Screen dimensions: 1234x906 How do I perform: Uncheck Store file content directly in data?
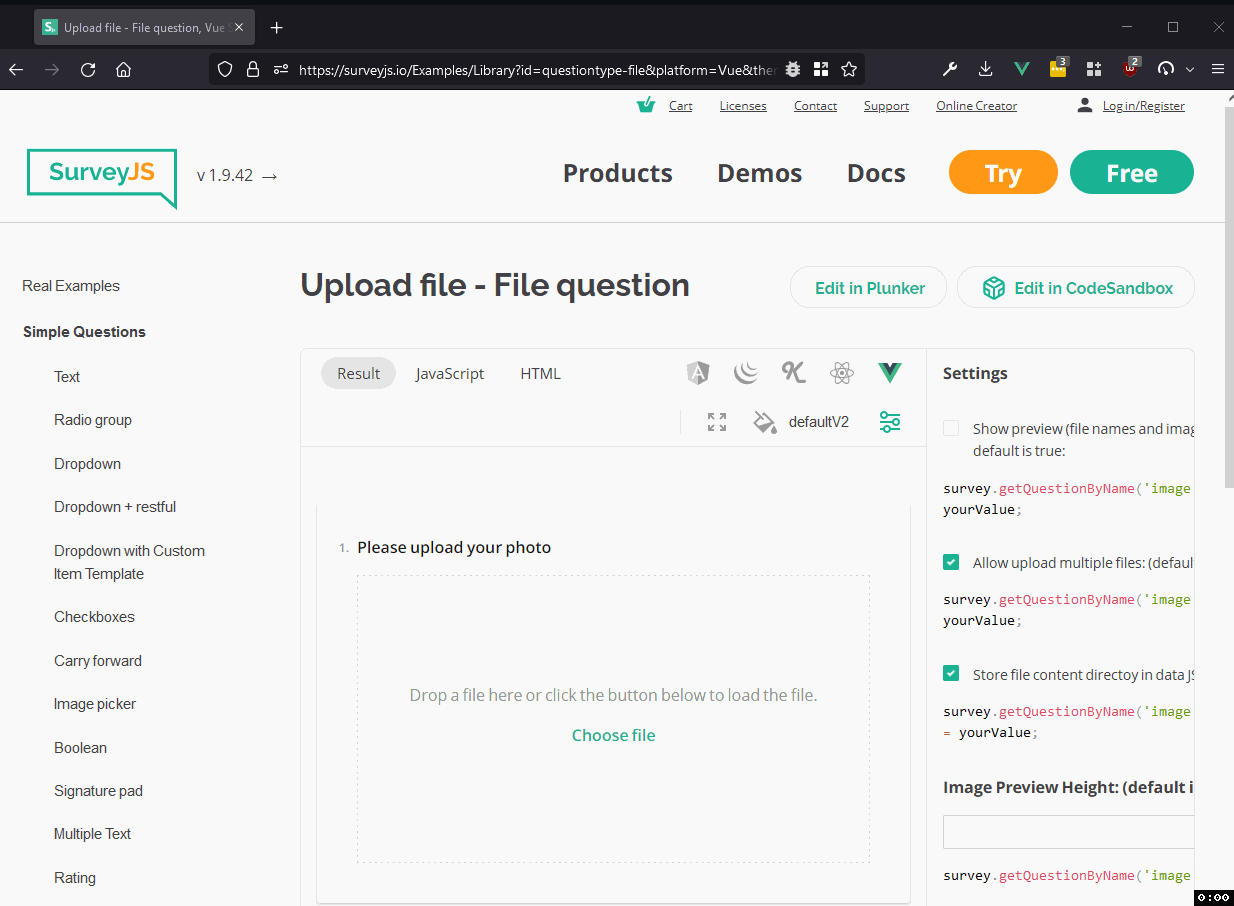coord(950,673)
